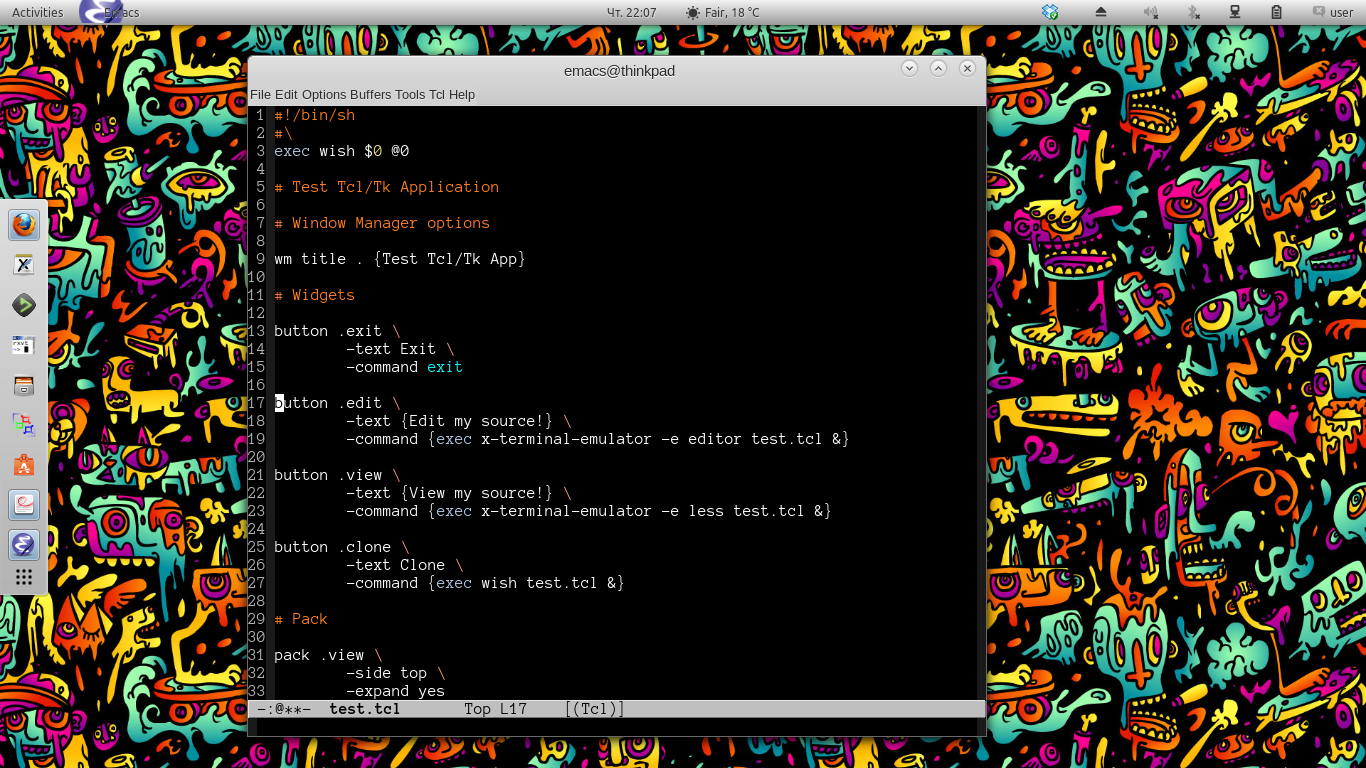
Task: Open the Tools menu in Emacs
Action: click(410, 94)
